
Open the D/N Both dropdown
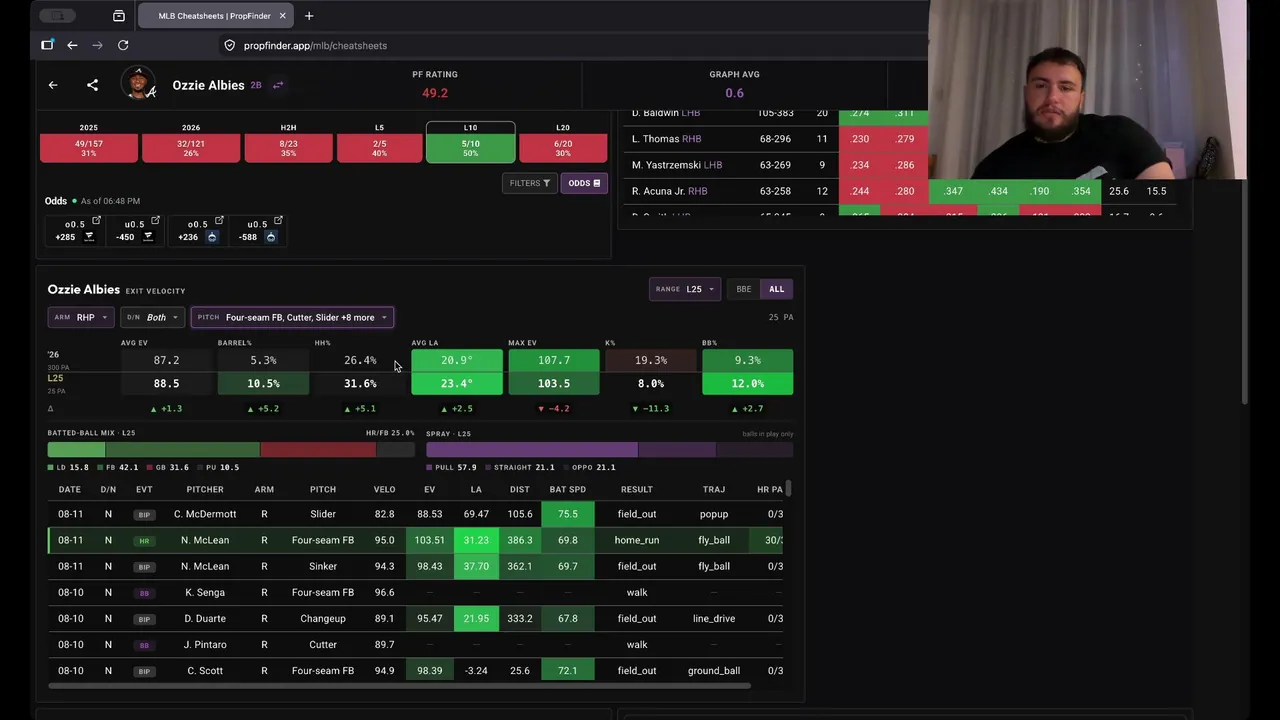(152, 317)
